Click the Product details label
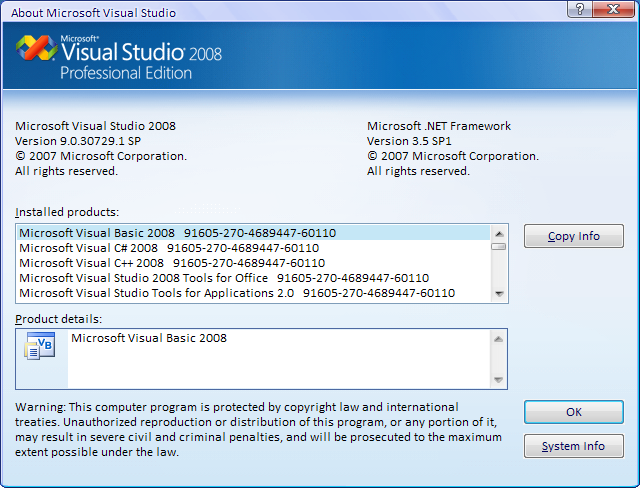This screenshot has height=488, width=640. (x=58, y=319)
